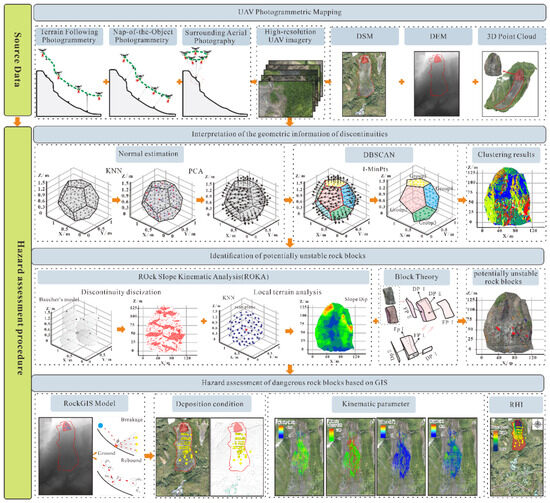Image resolution: width=550 pixels, height=503 pixels.
Task: Click the Terrain Following Photogrammetry drone diagram
Action: [69, 83]
